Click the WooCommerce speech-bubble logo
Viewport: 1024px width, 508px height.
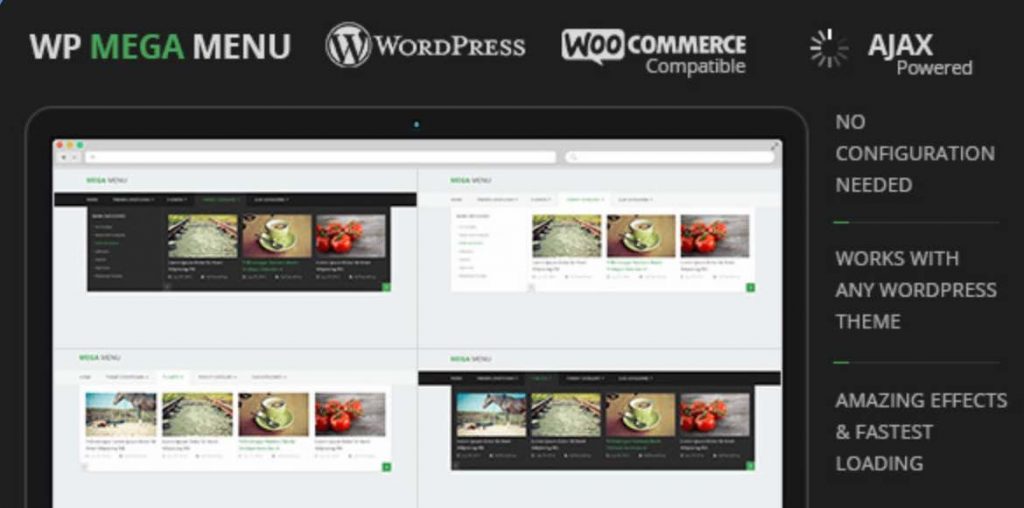(x=593, y=46)
